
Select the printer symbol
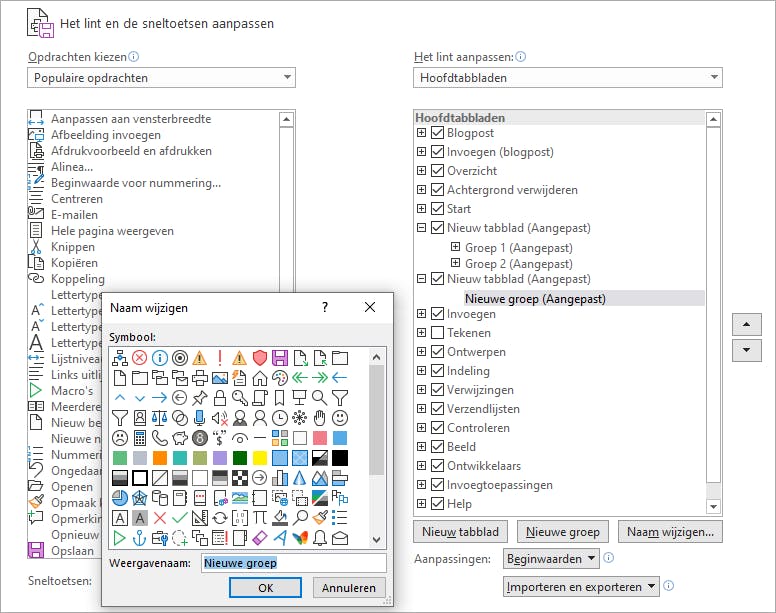click(x=200, y=378)
